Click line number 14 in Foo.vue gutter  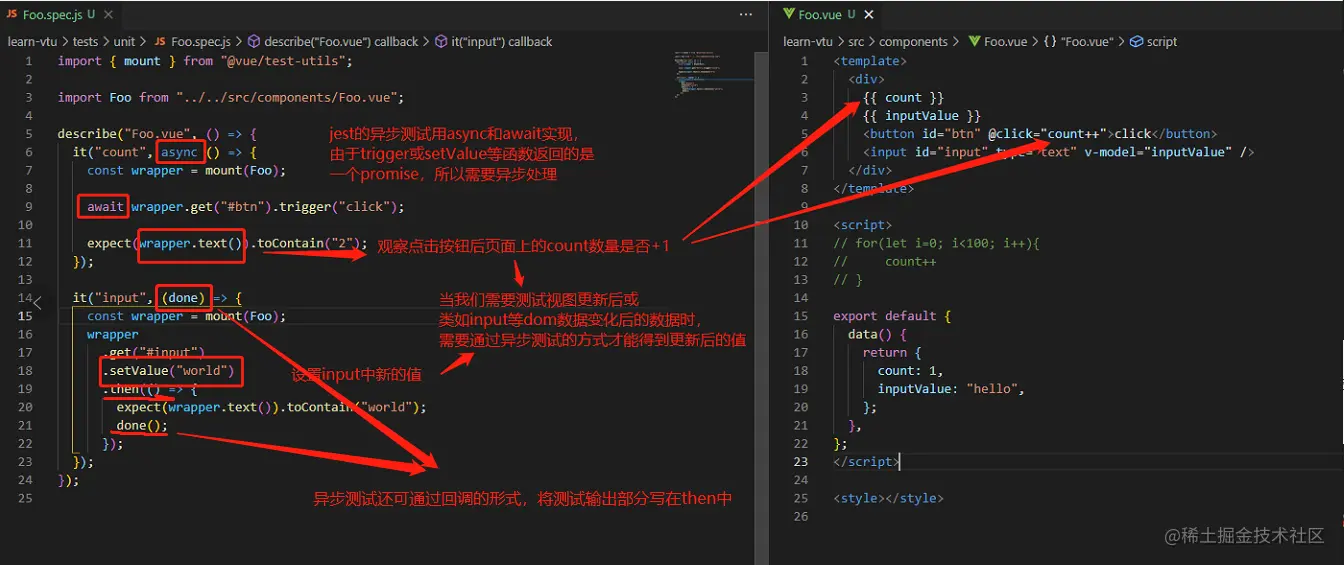(x=801, y=298)
